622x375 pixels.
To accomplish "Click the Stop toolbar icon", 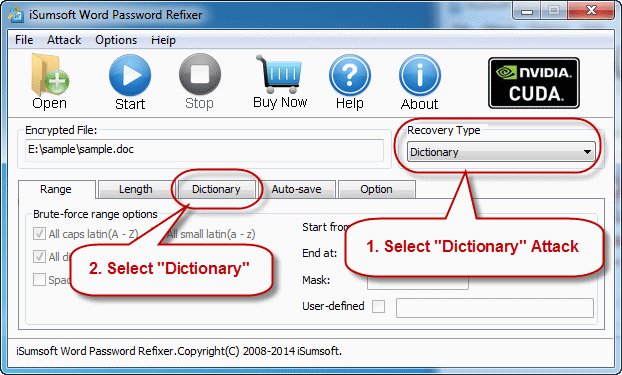I will [x=200, y=75].
